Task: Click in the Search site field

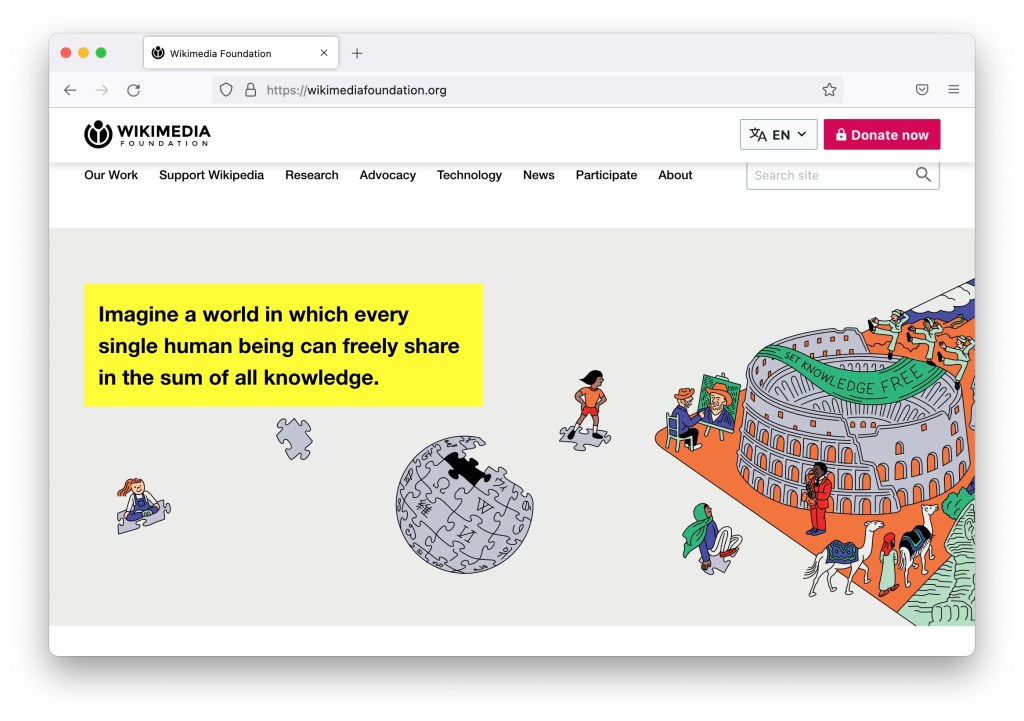Action: point(830,175)
